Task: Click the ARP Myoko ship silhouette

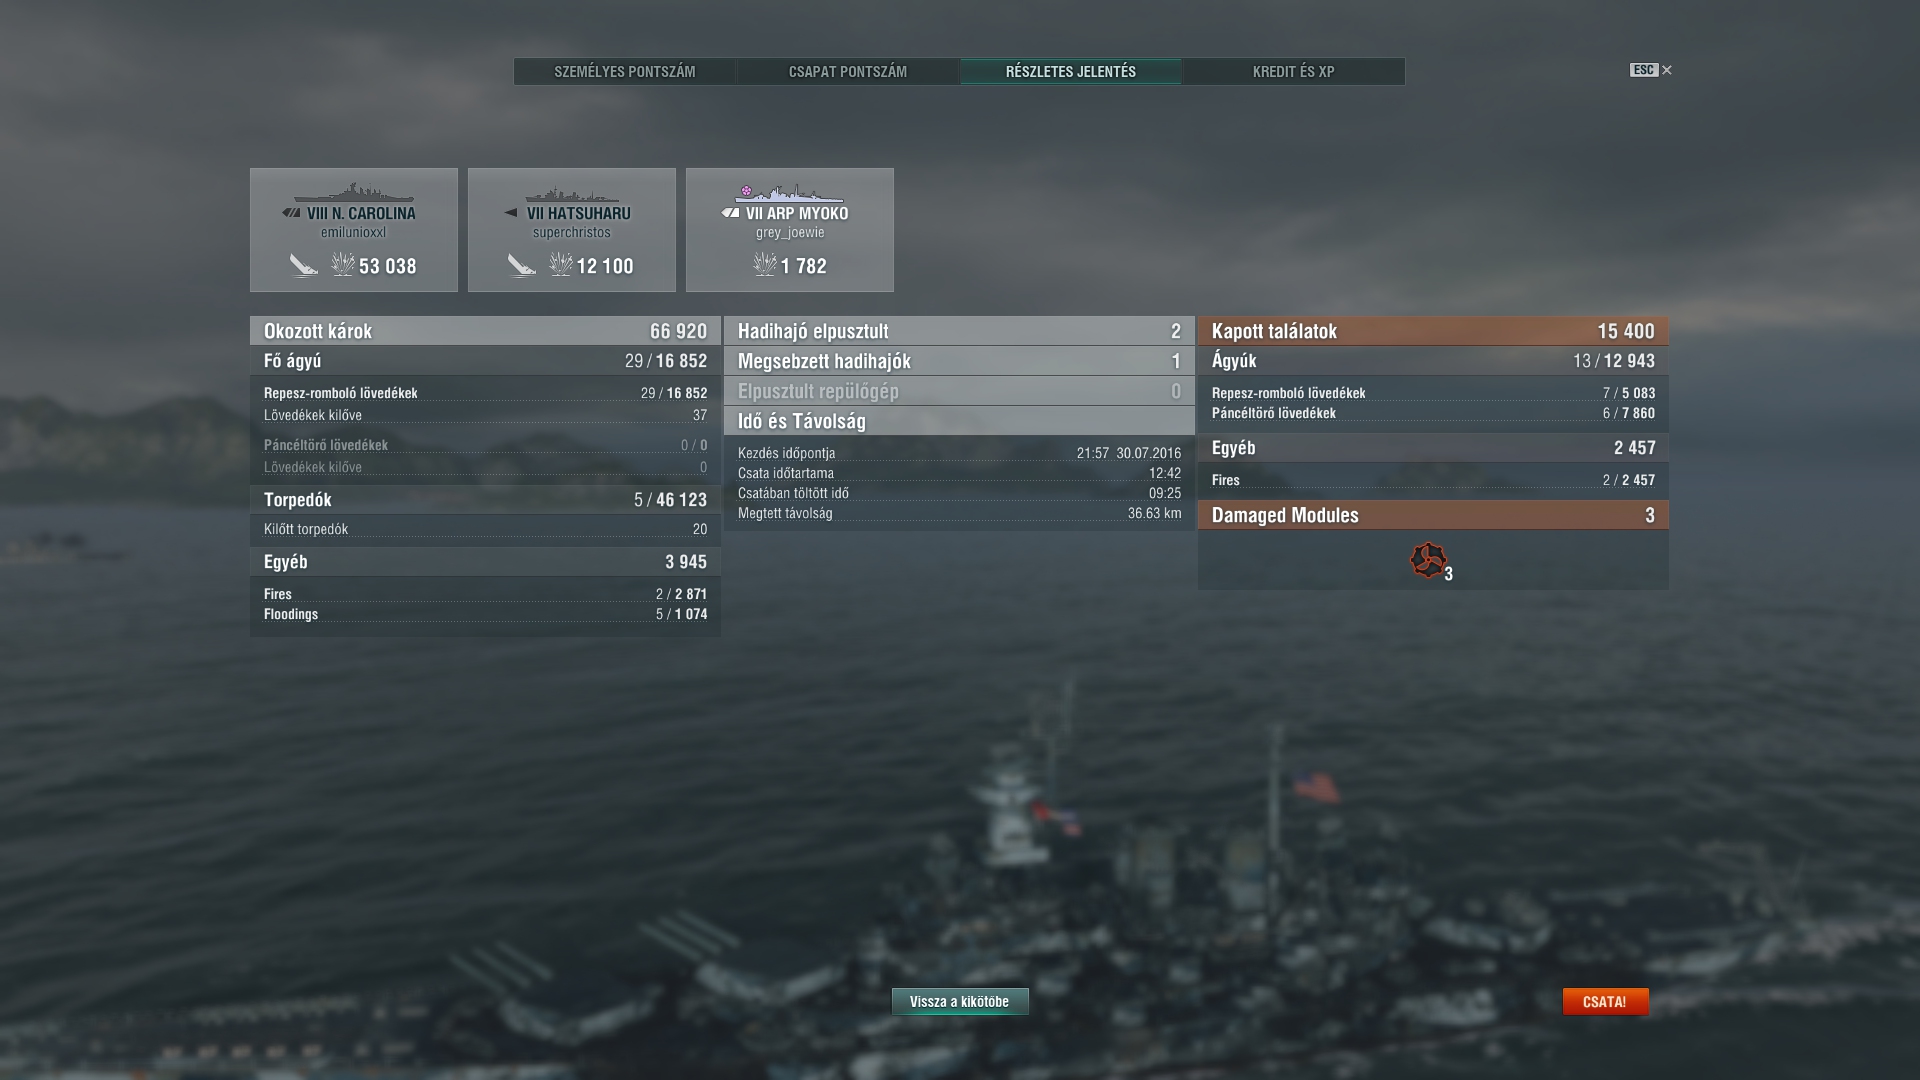Action: click(789, 193)
